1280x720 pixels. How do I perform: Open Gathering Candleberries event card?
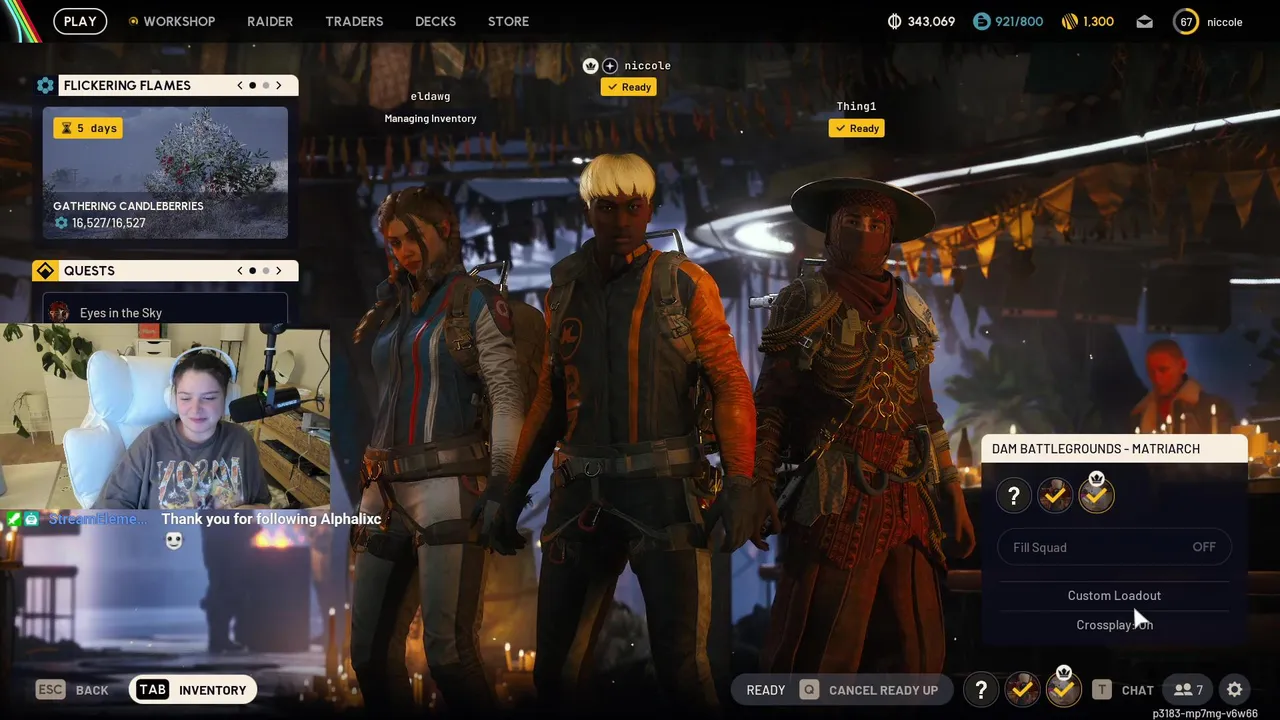165,172
